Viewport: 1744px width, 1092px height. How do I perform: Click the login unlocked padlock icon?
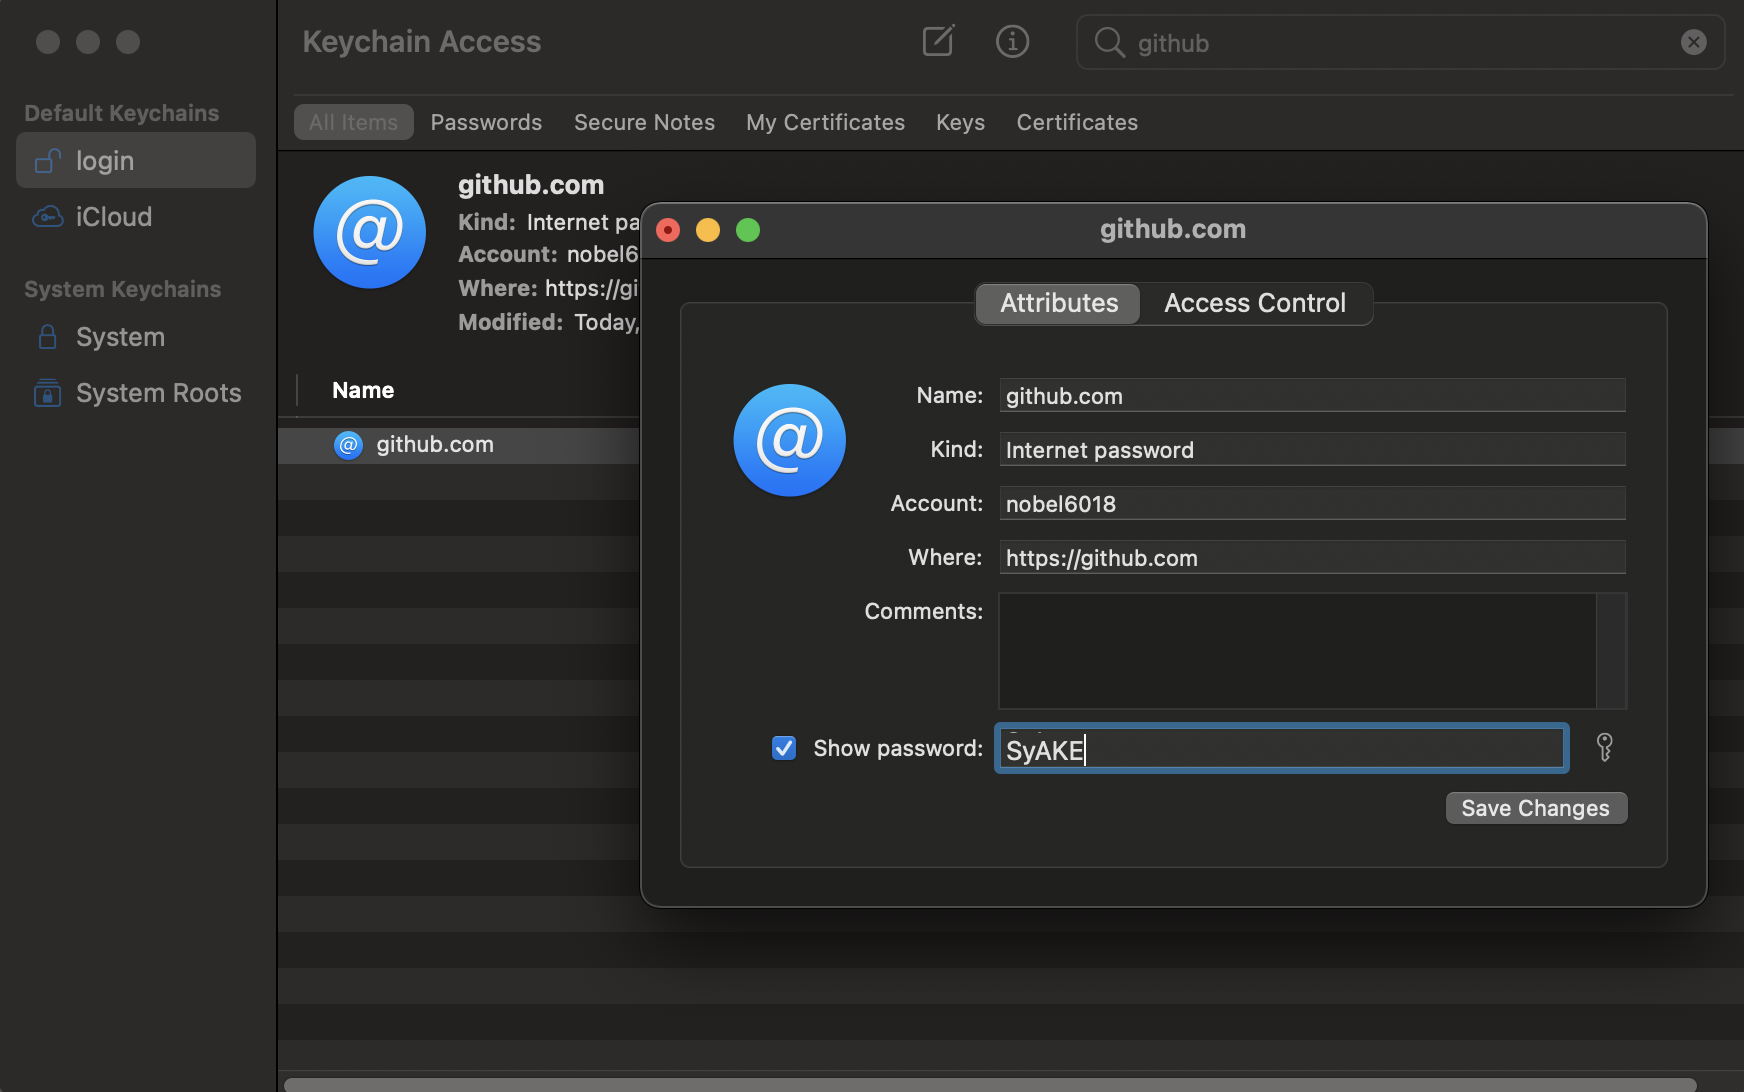click(48, 160)
